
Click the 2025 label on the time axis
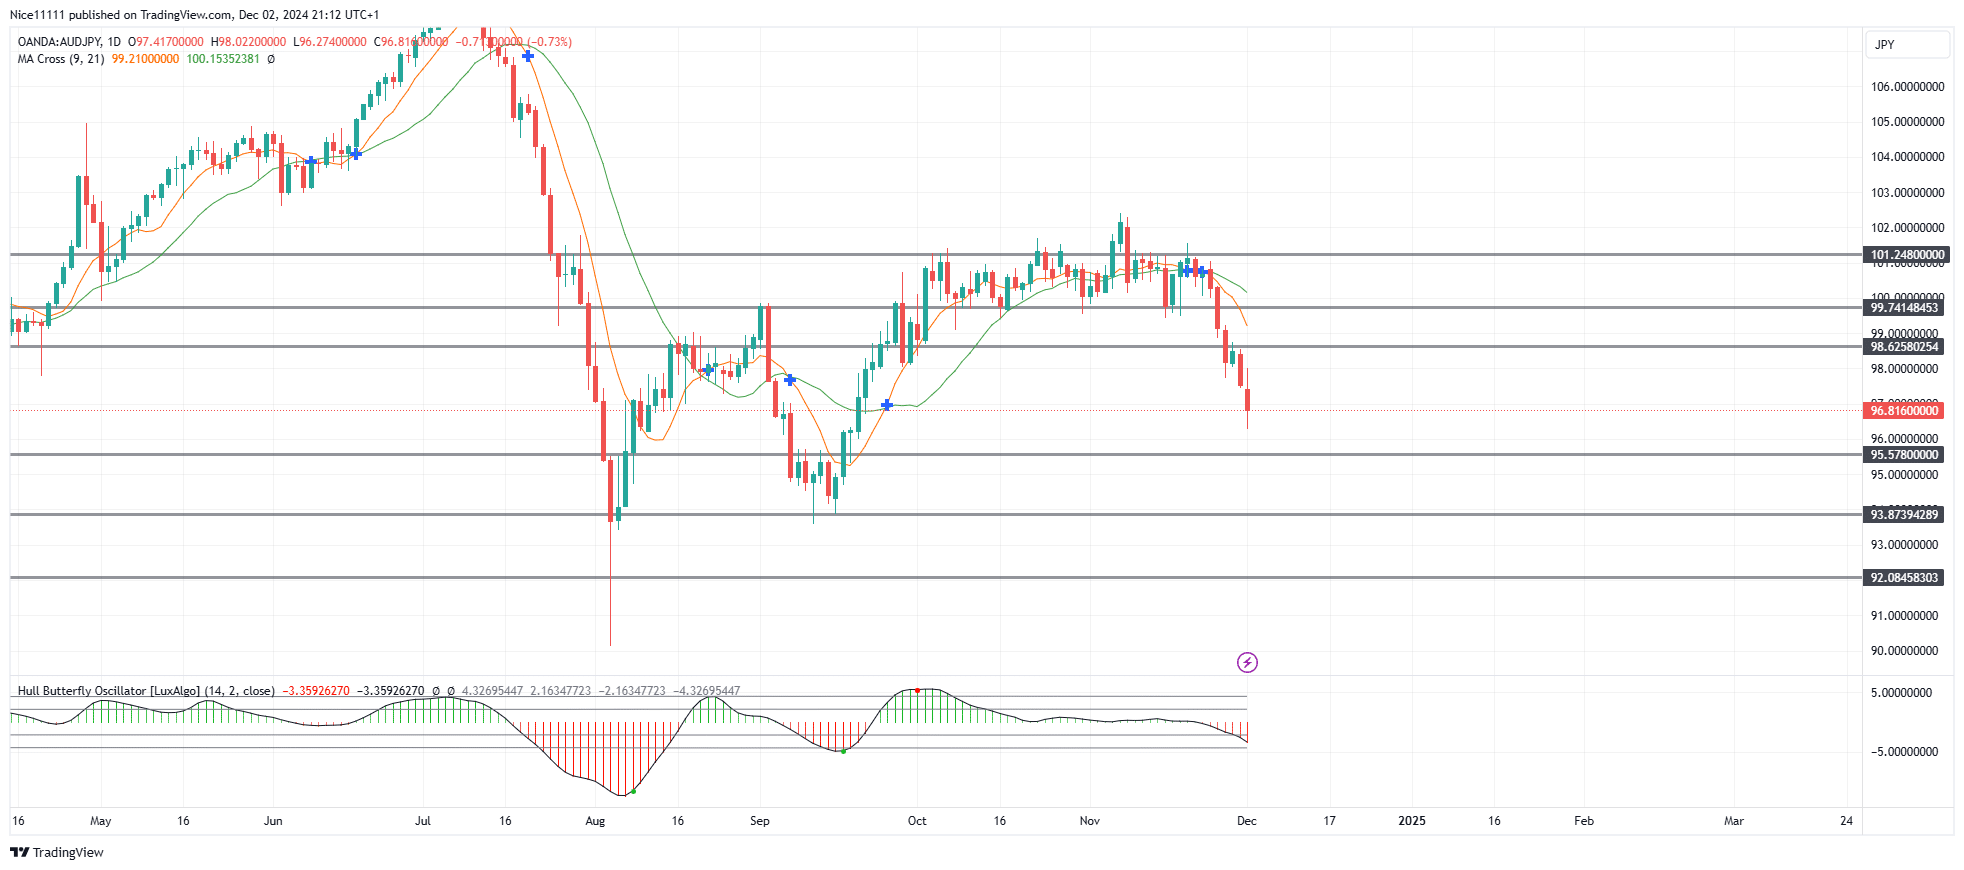tap(1412, 821)
